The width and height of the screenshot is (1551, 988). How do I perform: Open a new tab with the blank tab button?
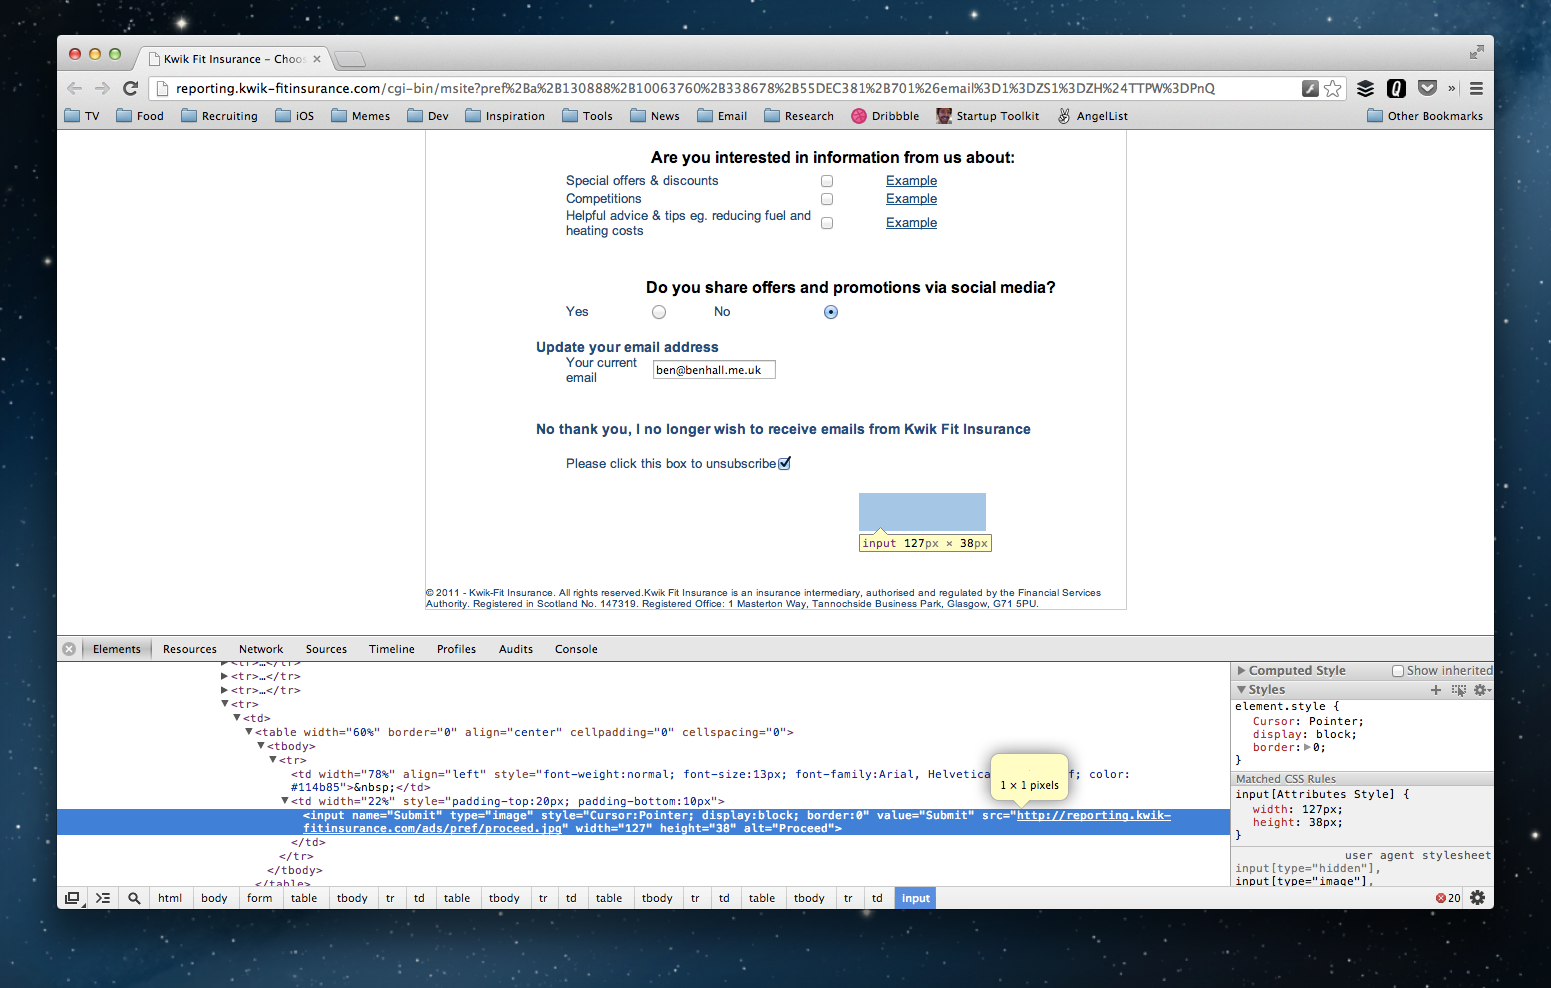[349, 59]
